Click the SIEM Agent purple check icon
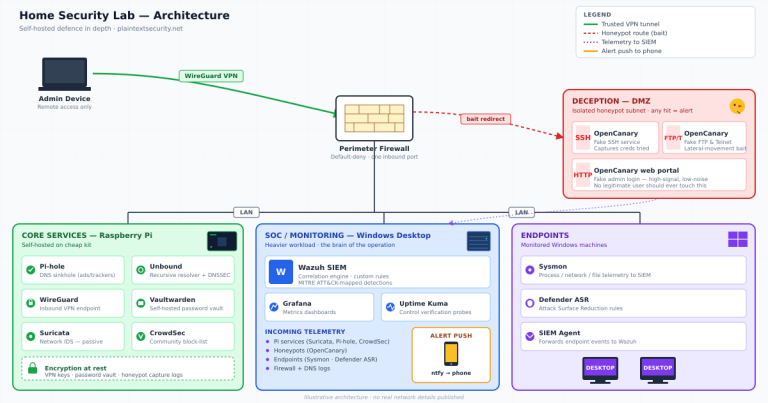This screenshot has height=403, width=768. 529,336
